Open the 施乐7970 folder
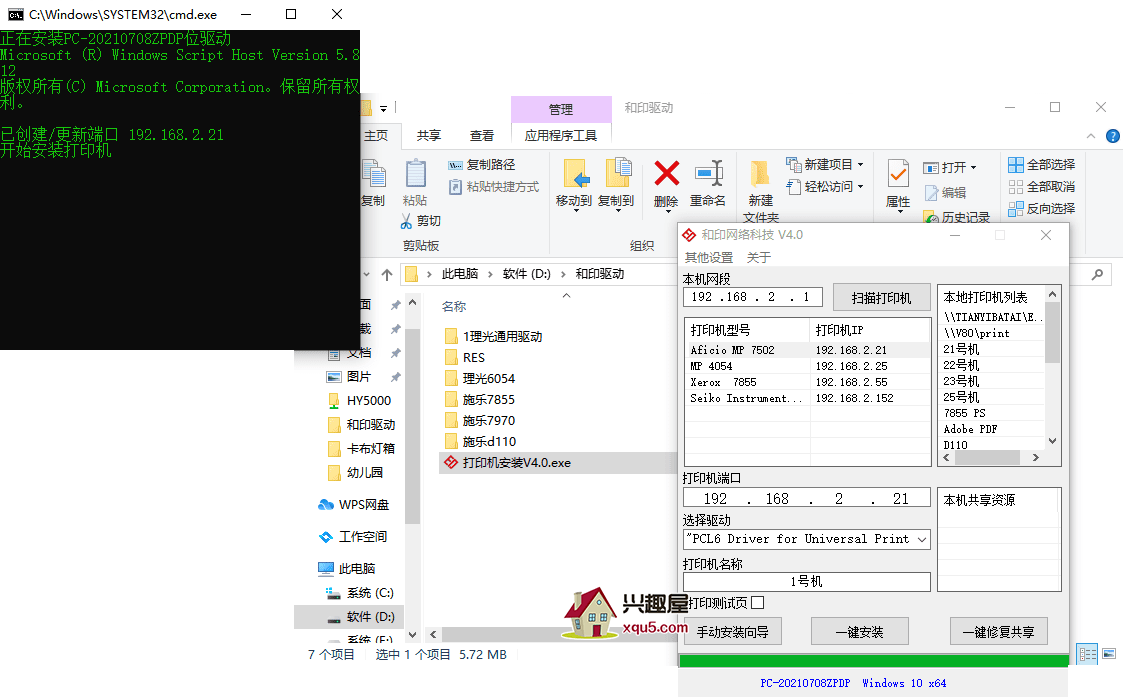Screen dimensions: 1123x697 click(x=488, y=420)
